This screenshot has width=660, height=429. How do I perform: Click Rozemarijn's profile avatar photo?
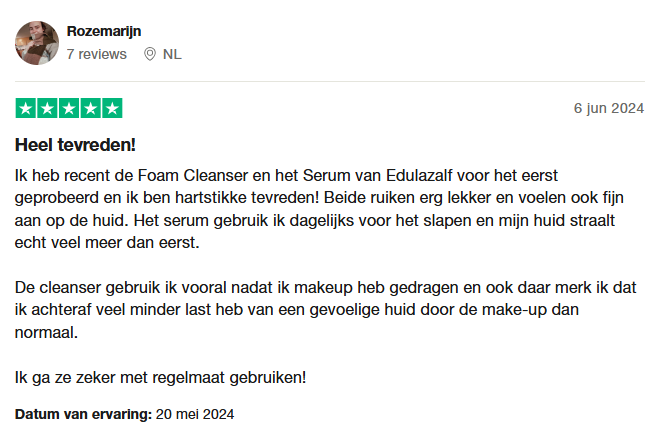[x=36, y=42]
